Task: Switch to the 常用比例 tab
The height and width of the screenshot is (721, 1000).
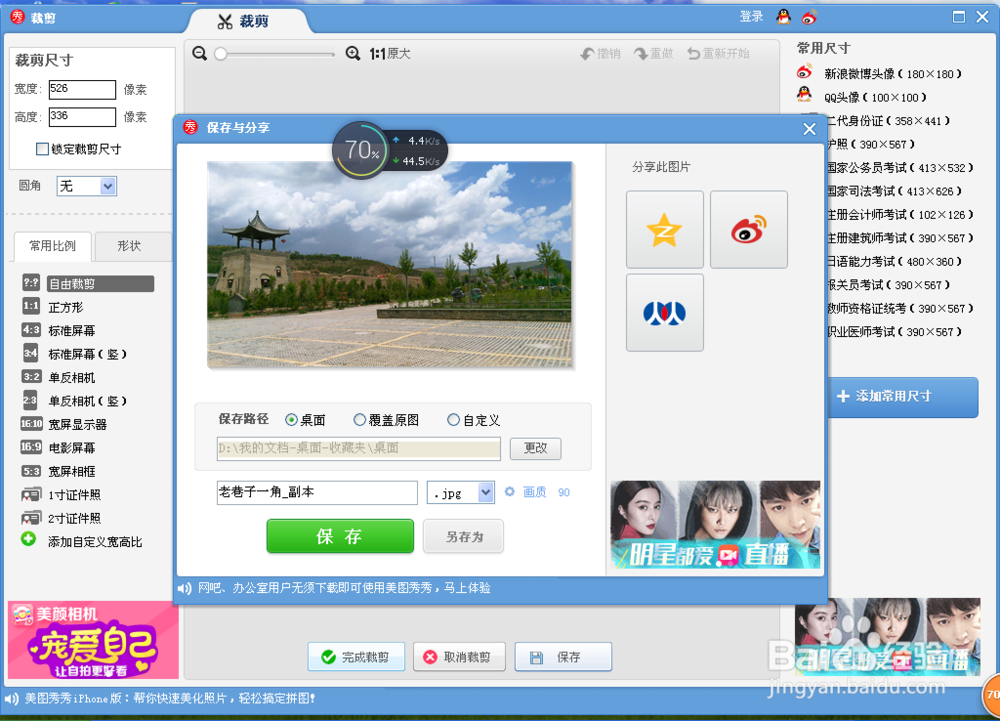Action: (x=52, y=246)
